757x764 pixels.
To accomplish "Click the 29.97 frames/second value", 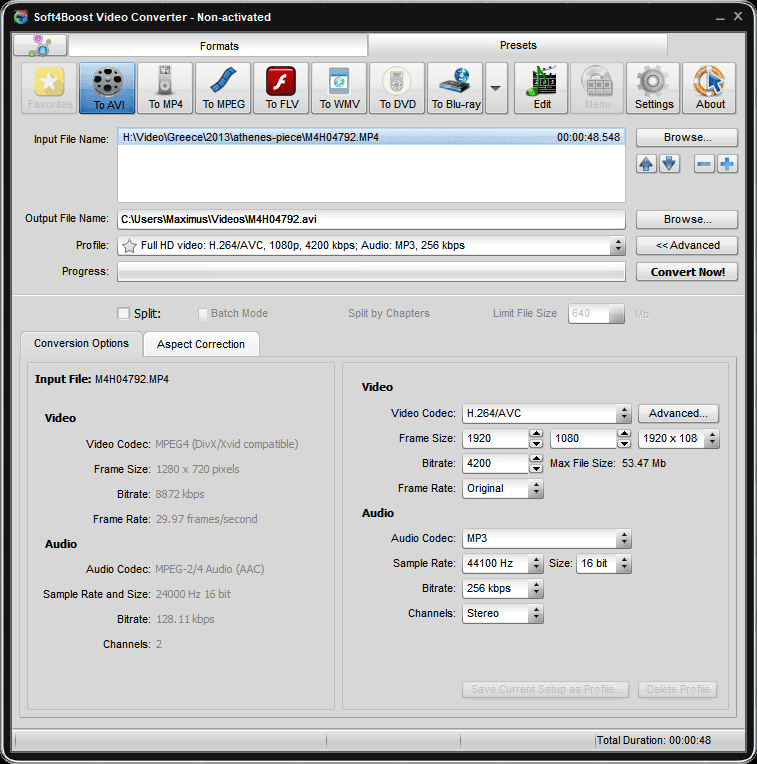I will [207, 519].
